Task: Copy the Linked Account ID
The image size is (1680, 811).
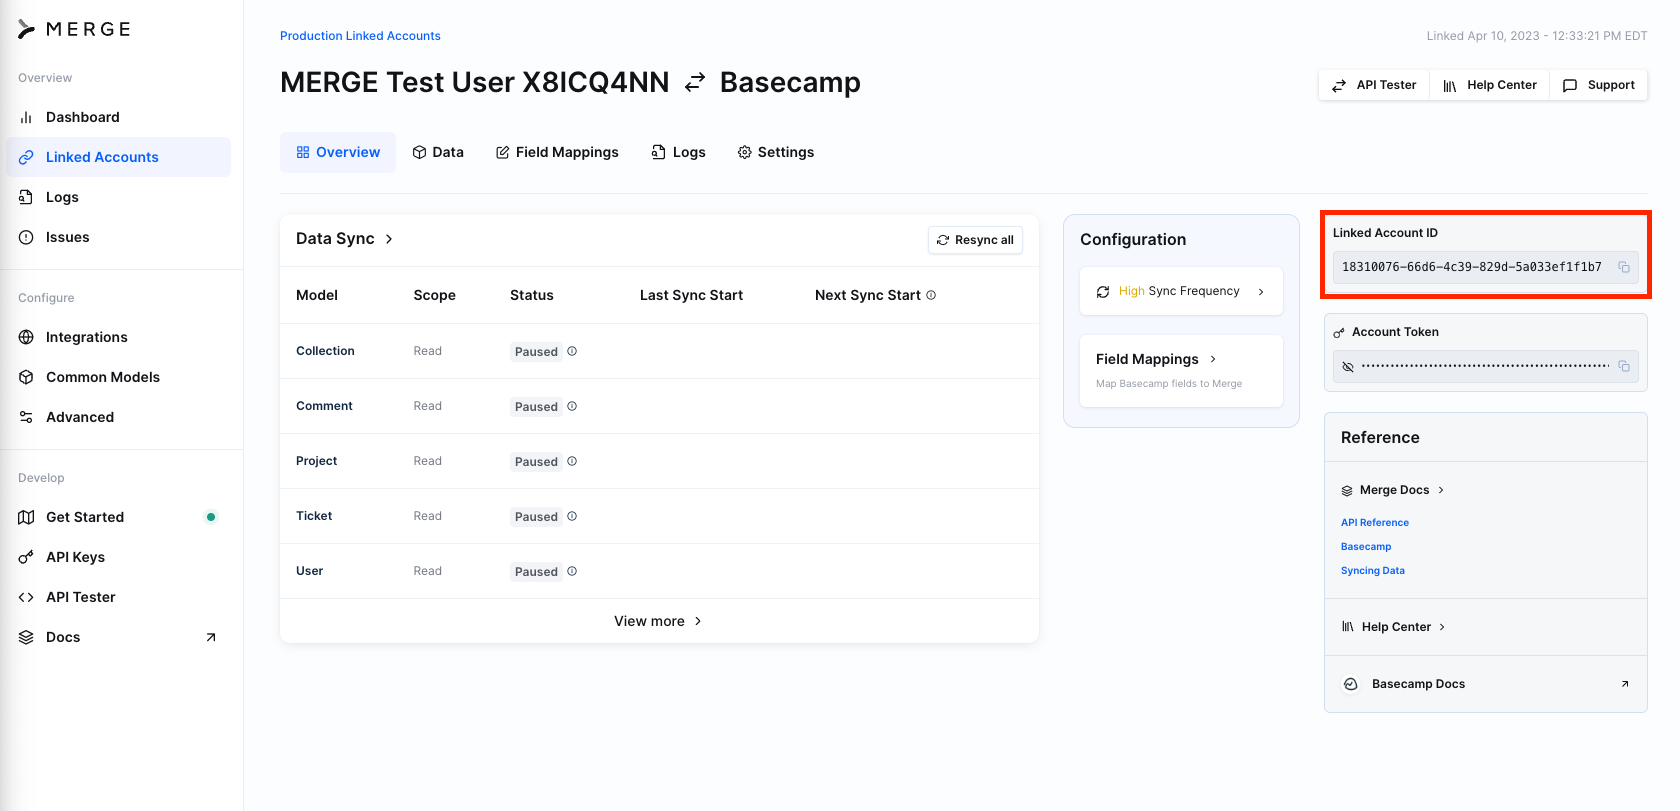Action: click(x=1624, y=267)
